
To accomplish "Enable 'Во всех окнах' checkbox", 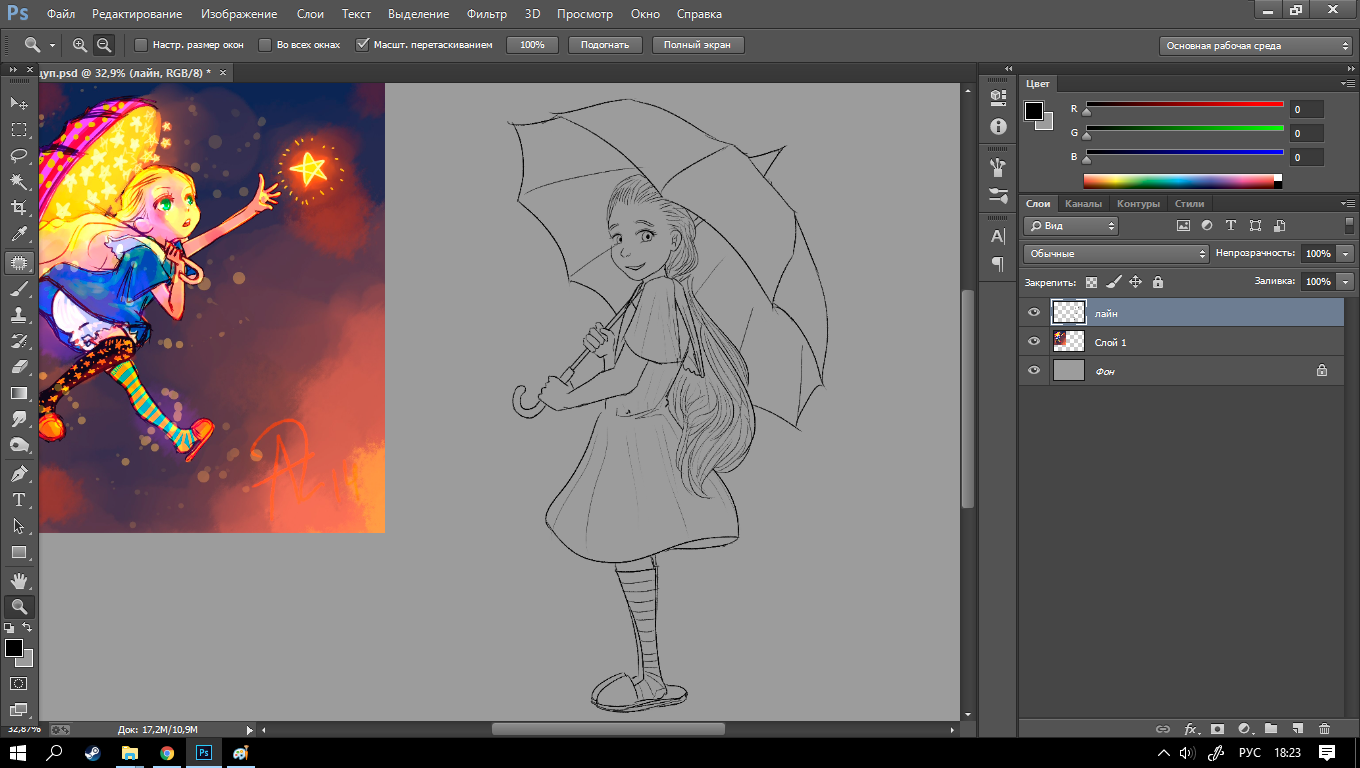I will 265,45.
